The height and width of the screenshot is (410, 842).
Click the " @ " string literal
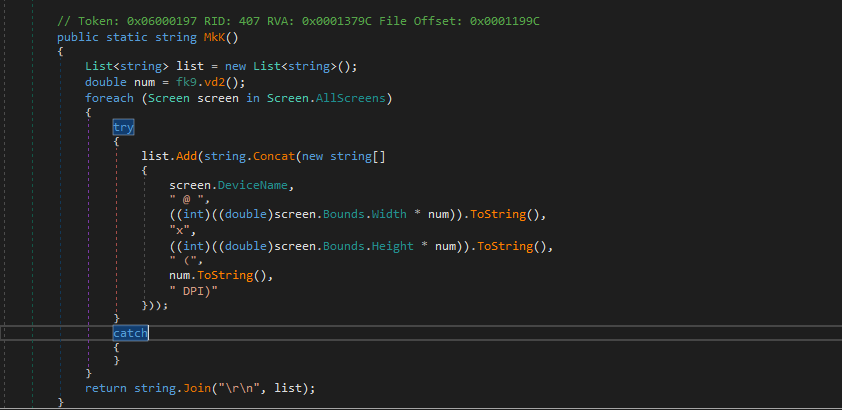click(x=187, y=200)
